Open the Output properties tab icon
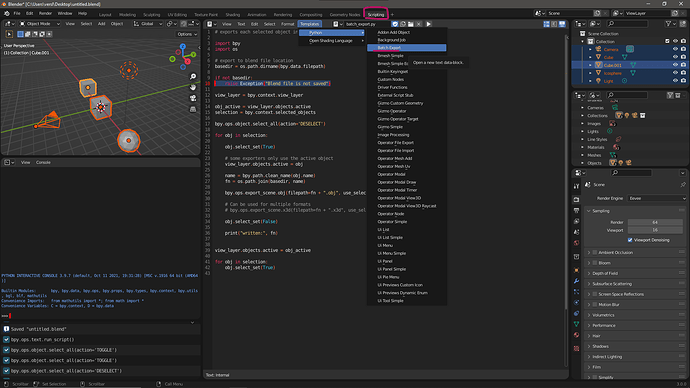This screenshot has height=388, width=690. [x=576, y=211]
